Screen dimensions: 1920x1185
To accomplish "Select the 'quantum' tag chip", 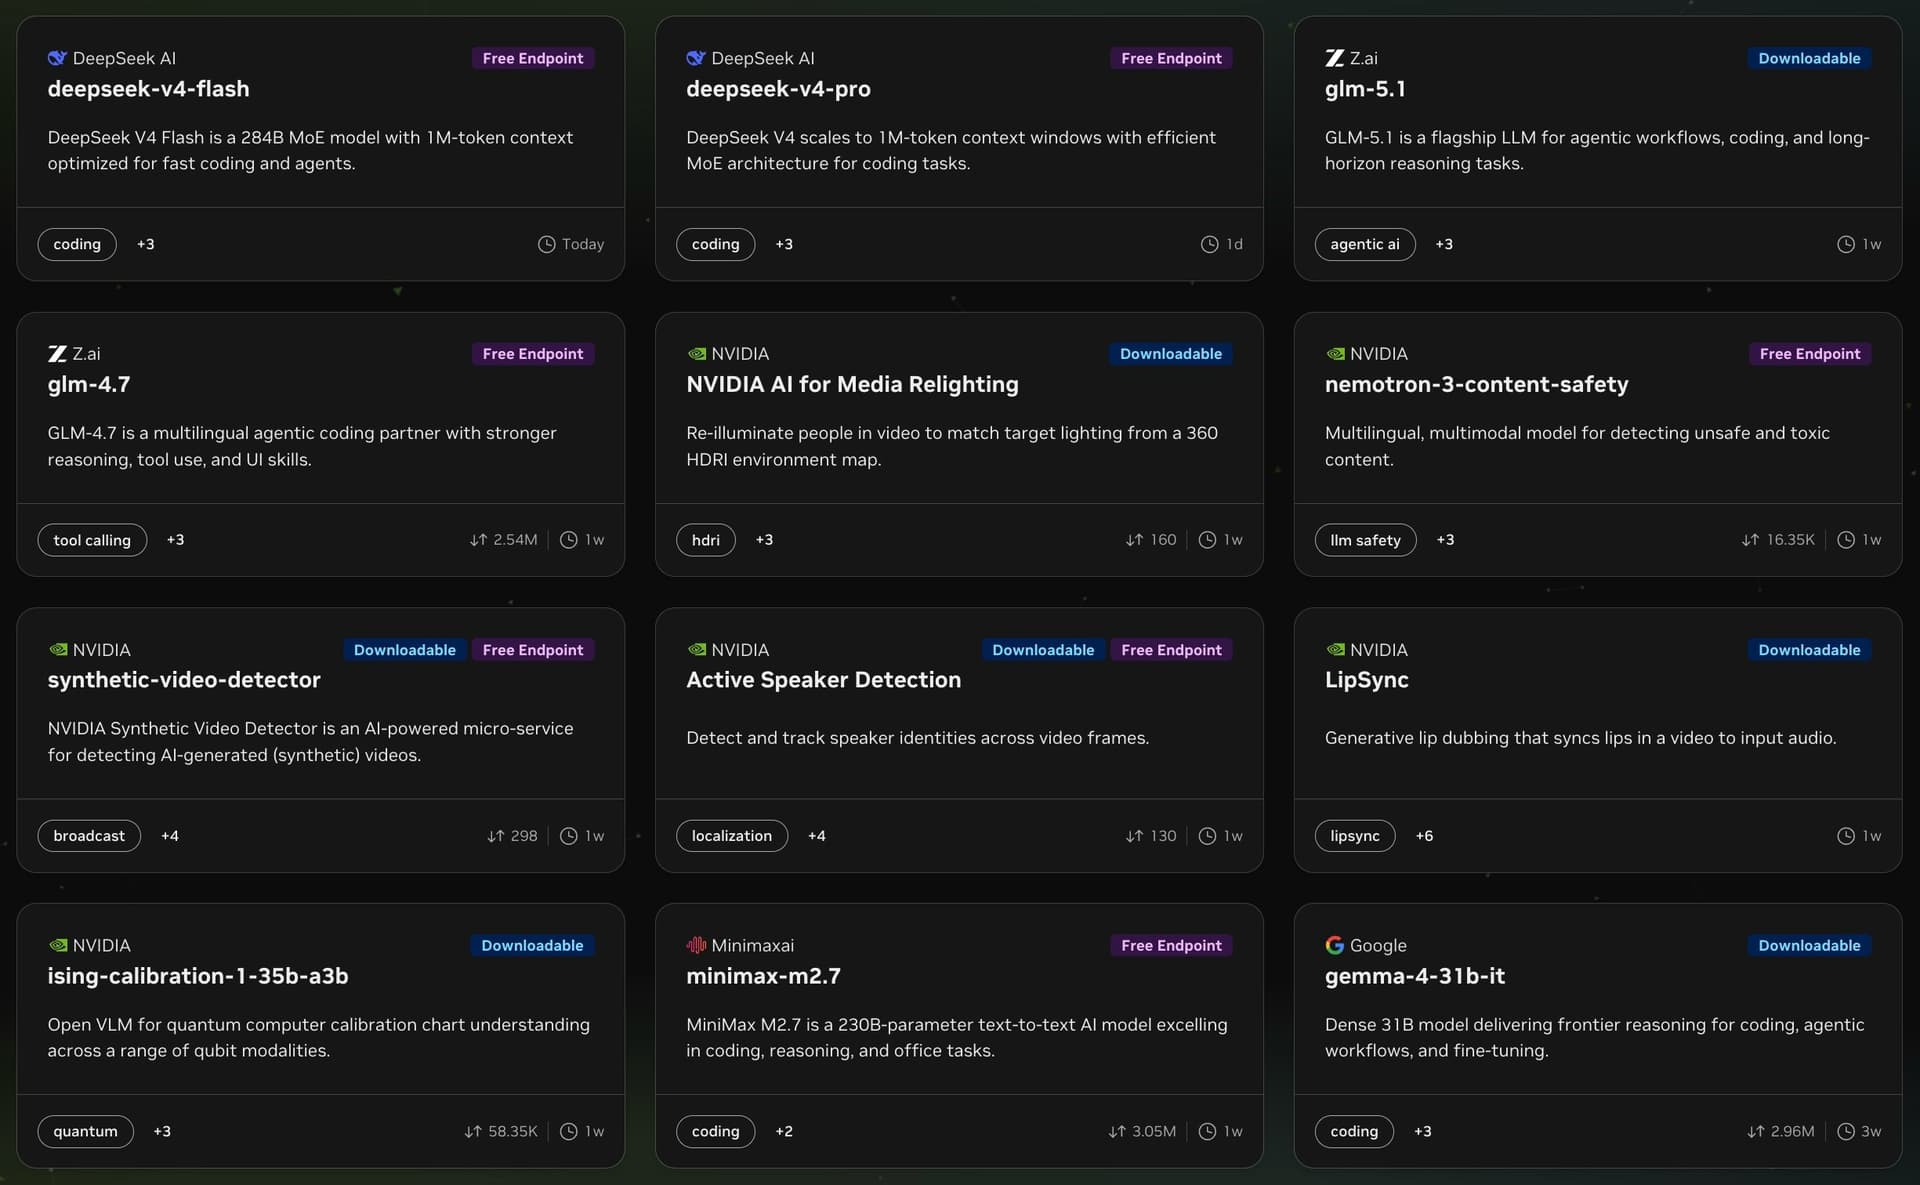I will click(x=85, y=1131).
